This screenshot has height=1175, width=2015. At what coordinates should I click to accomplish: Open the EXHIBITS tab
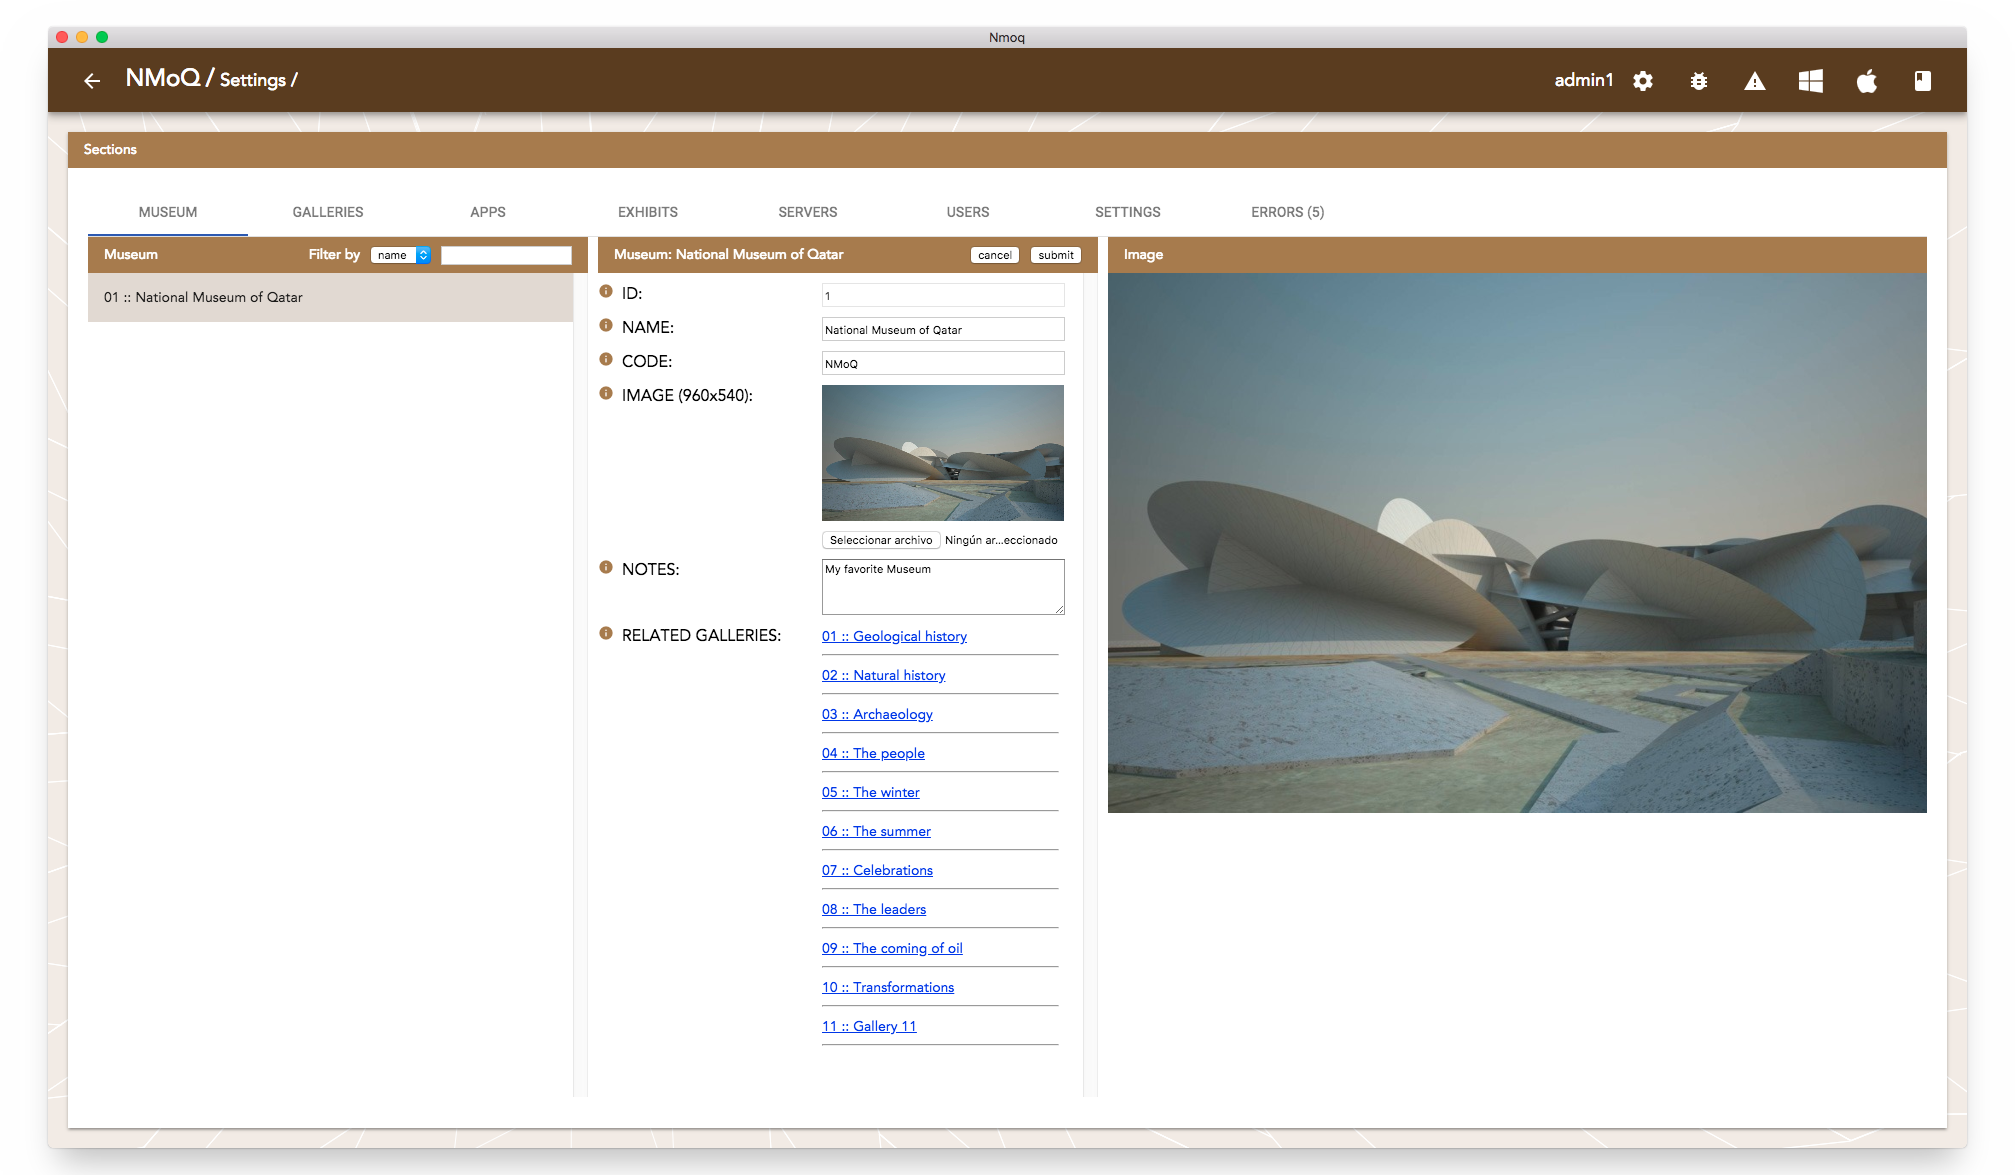pyautogui.click(x=648, y=212)
